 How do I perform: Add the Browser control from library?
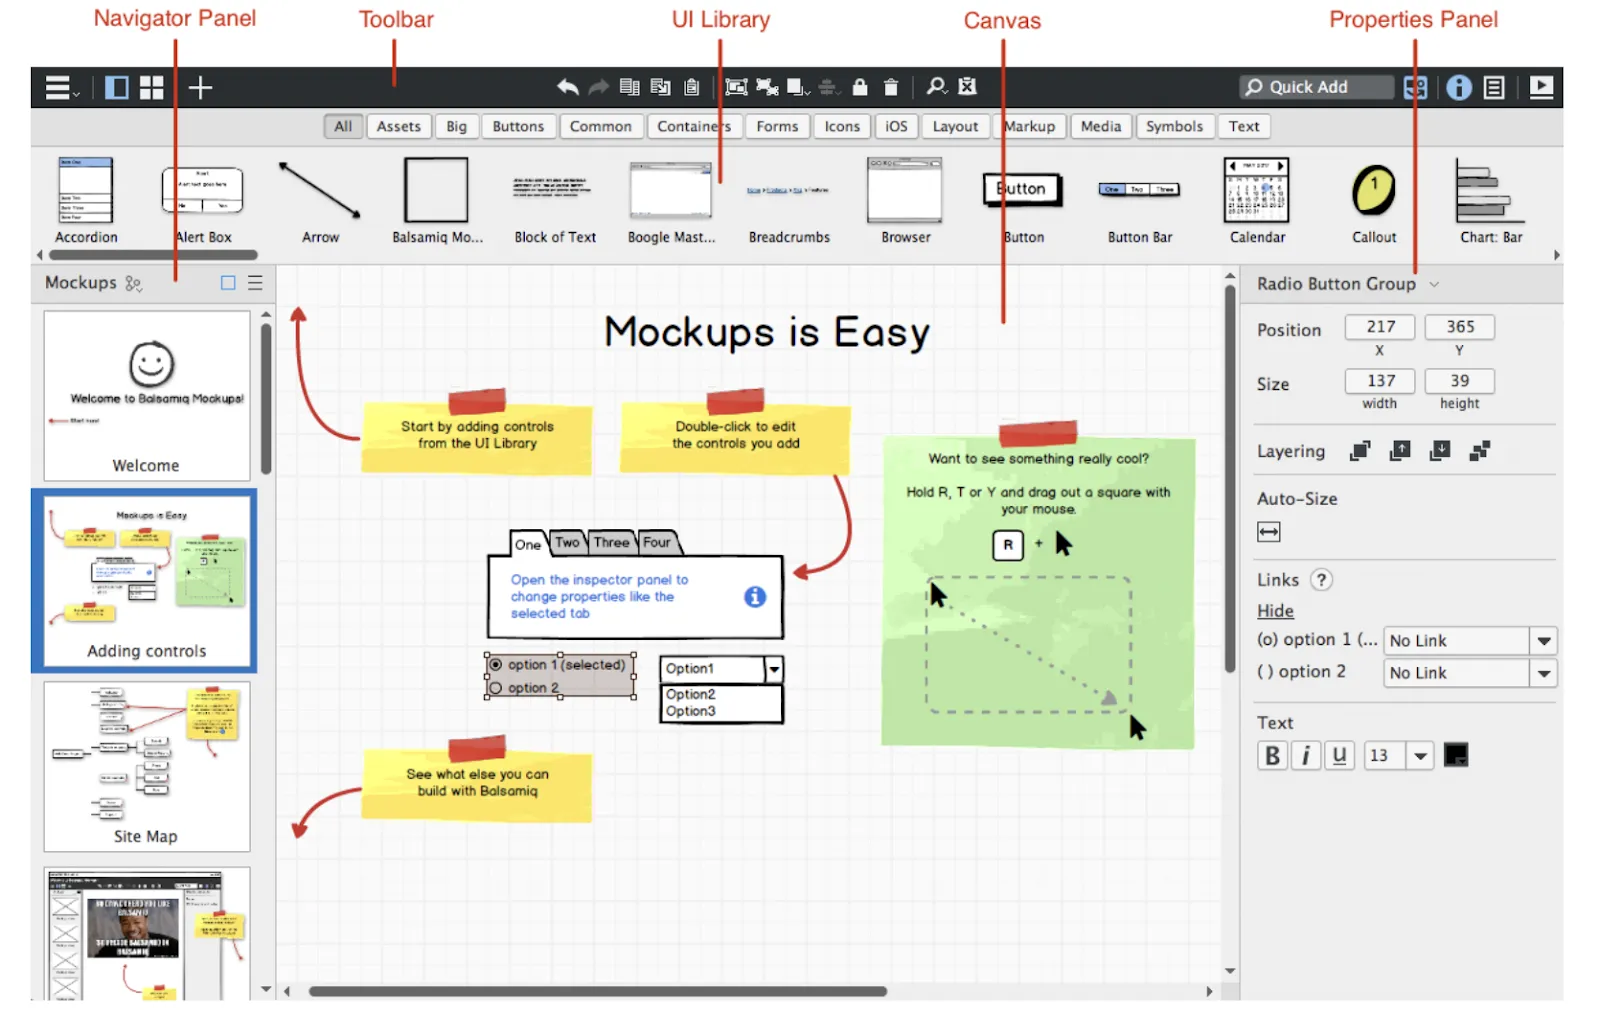[x=905, y=200]
